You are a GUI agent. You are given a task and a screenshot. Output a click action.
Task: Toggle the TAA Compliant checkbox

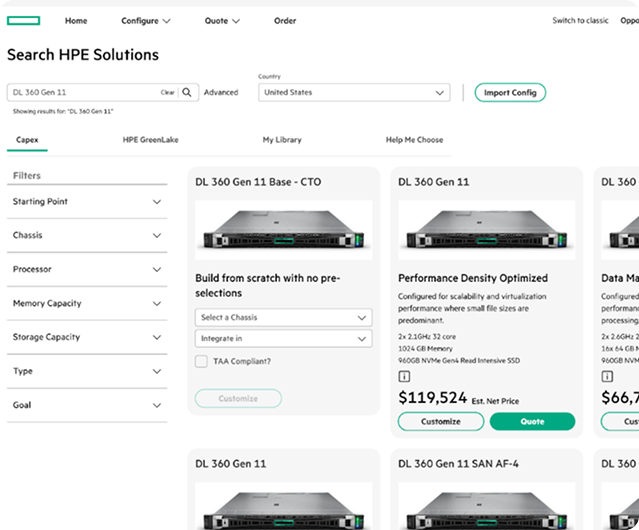201,361
